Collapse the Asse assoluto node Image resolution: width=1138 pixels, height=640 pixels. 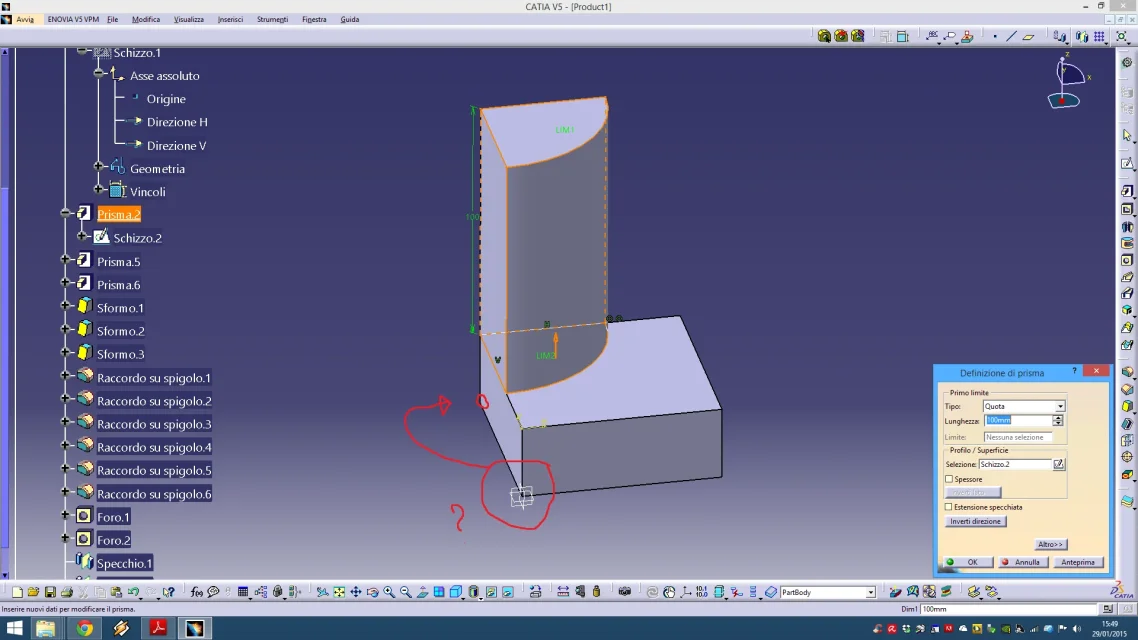[x=99, y=73]
